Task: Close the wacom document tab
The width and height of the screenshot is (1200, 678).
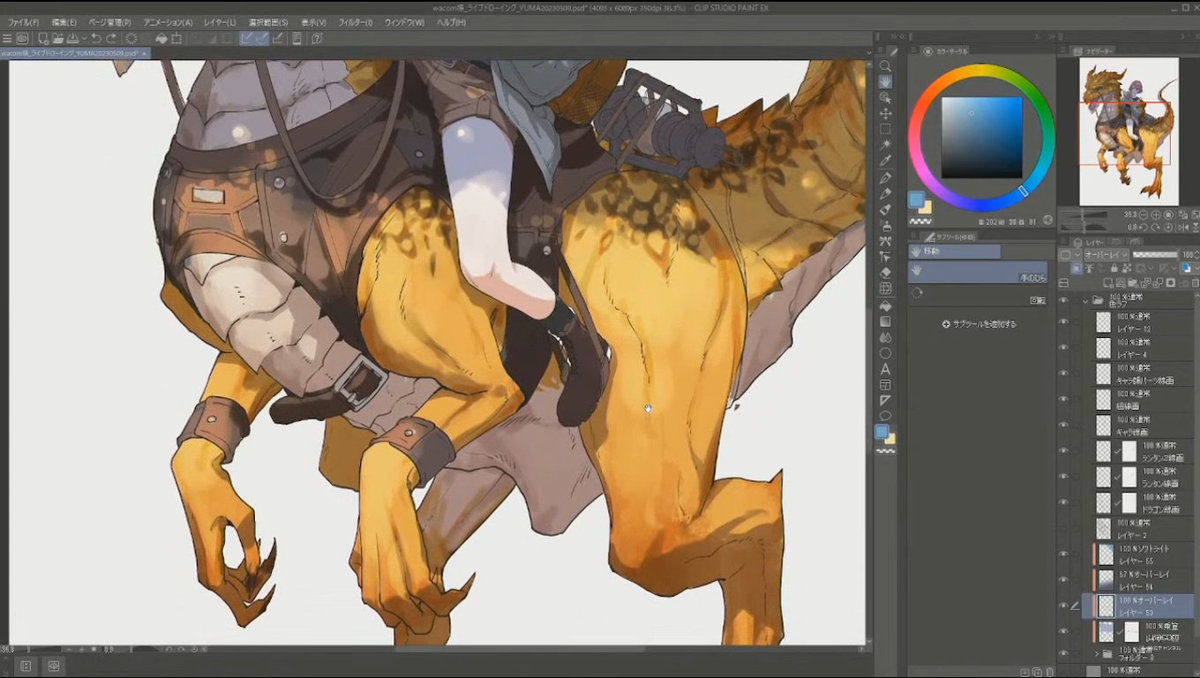Action: tap(144, 53)
